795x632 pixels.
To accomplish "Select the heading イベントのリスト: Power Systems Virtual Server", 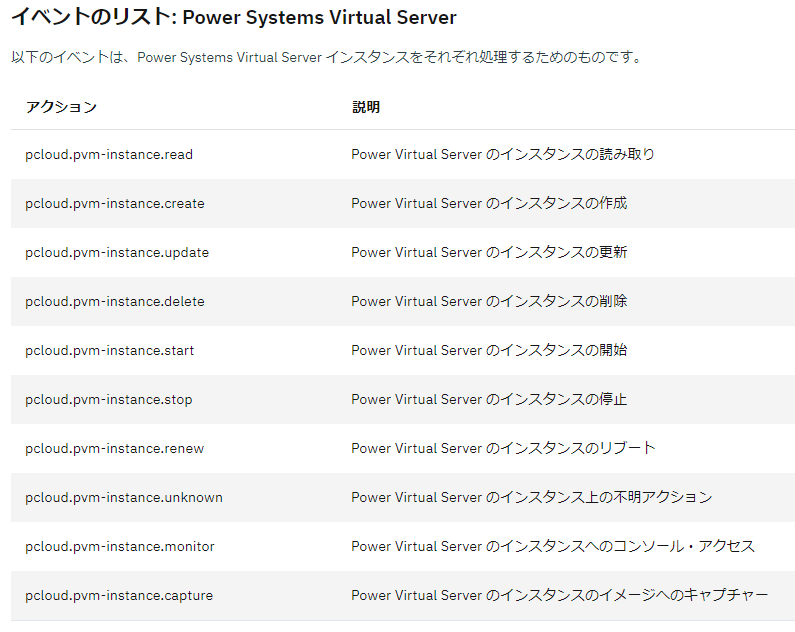I will coord(234,17).
